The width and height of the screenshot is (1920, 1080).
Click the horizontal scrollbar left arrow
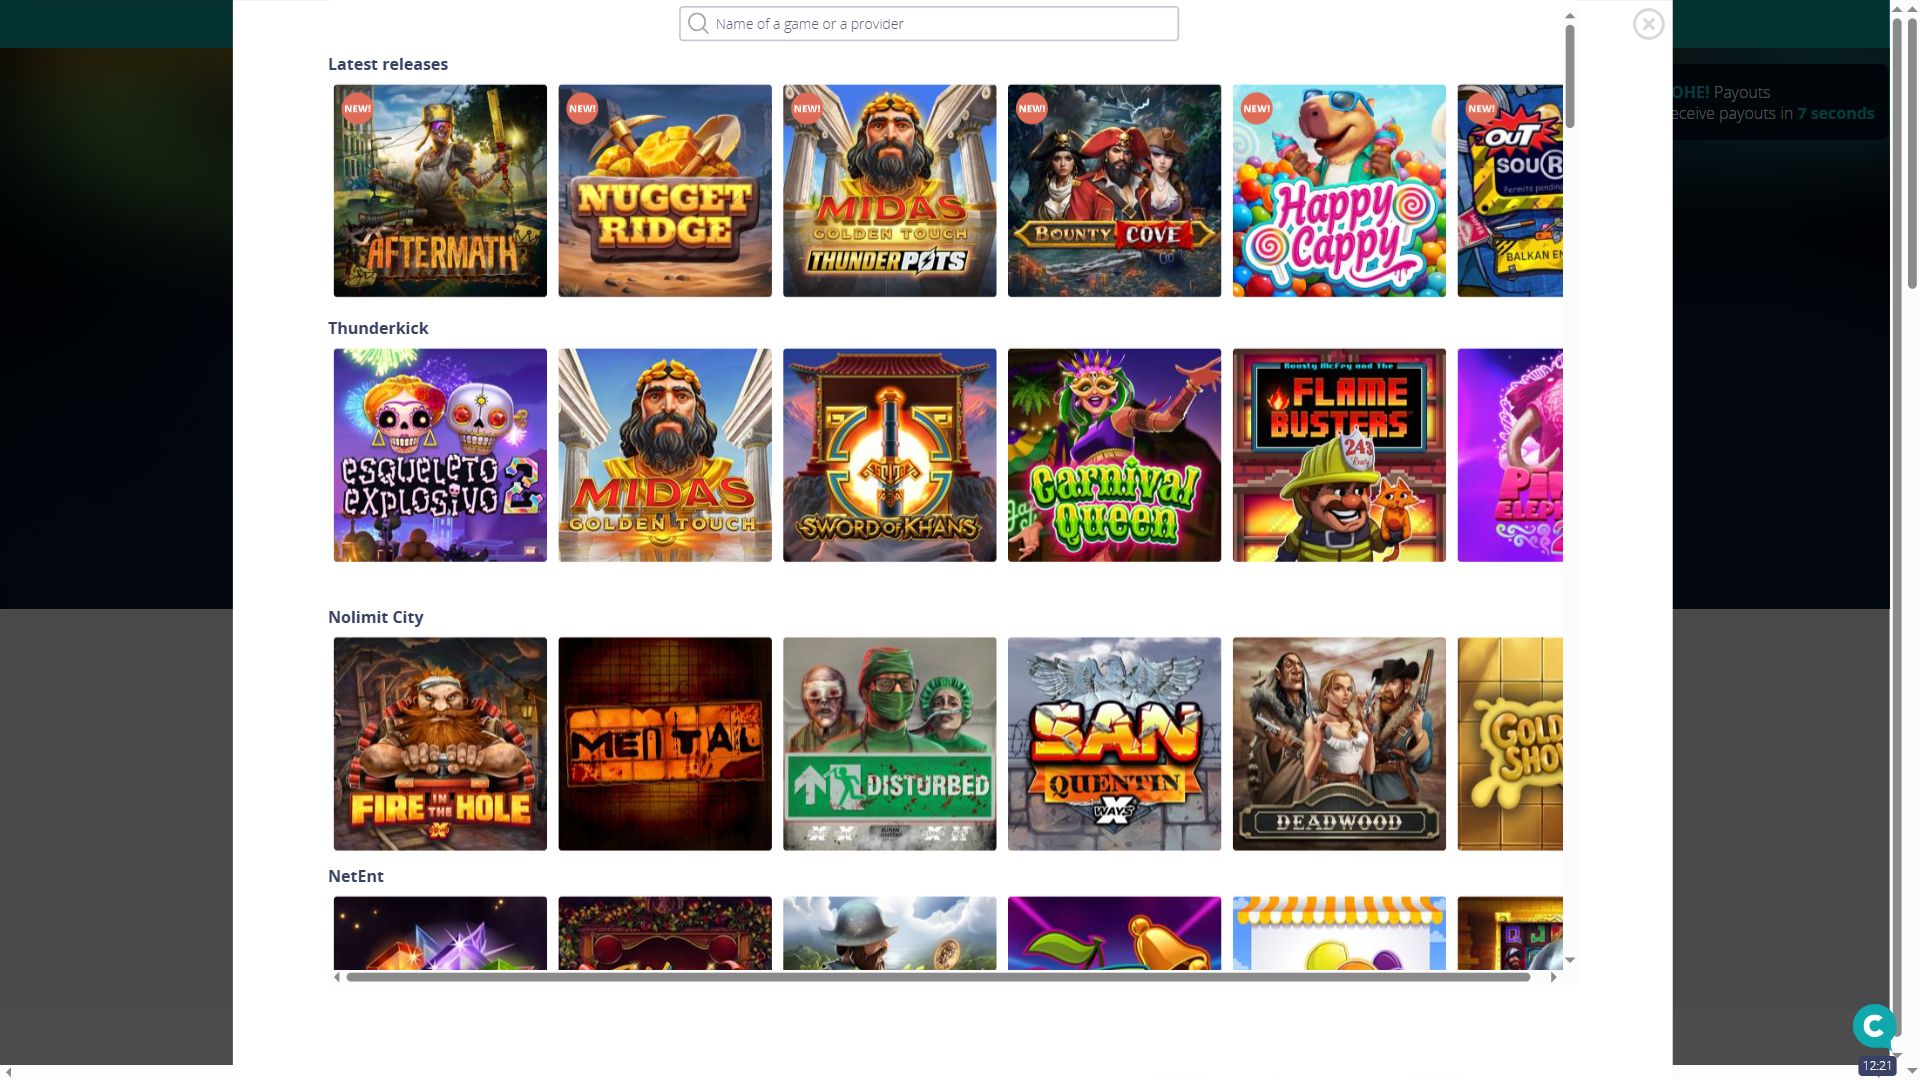click(337, 977)
